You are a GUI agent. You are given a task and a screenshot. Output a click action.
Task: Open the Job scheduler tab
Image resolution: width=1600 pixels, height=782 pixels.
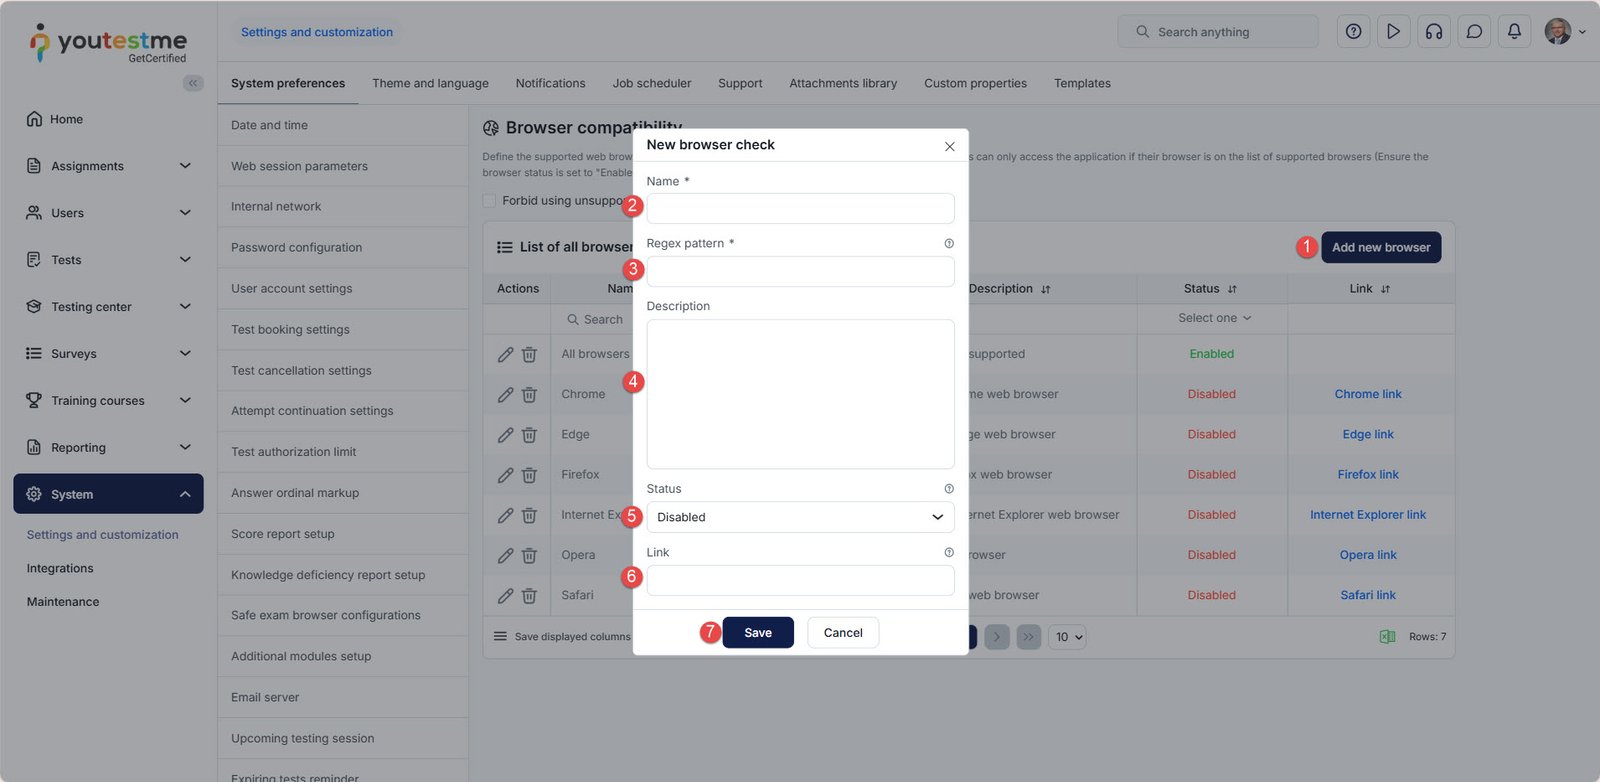tap(652, 84)
